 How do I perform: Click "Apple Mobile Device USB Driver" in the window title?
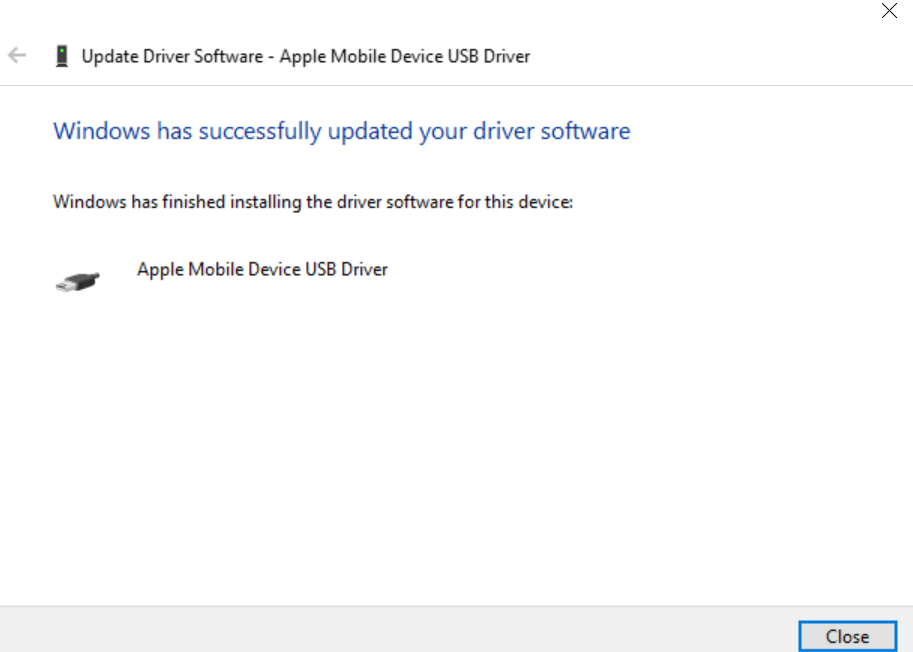coord(405,56)
